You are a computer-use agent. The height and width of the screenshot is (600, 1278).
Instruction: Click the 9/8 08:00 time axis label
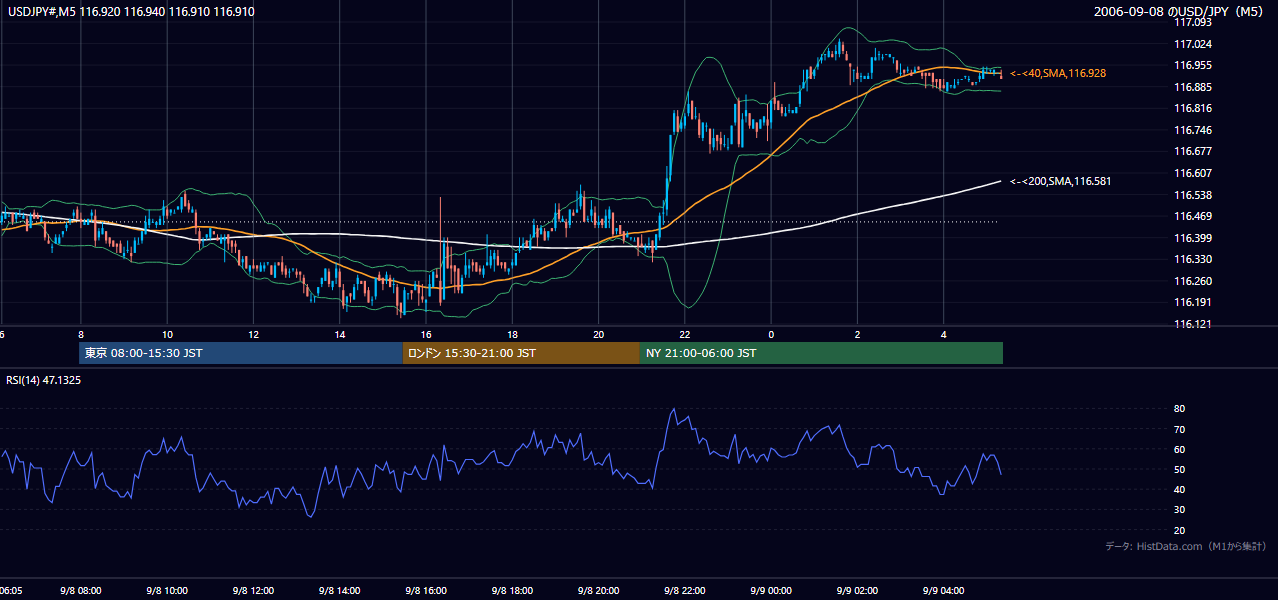(80, 590)
